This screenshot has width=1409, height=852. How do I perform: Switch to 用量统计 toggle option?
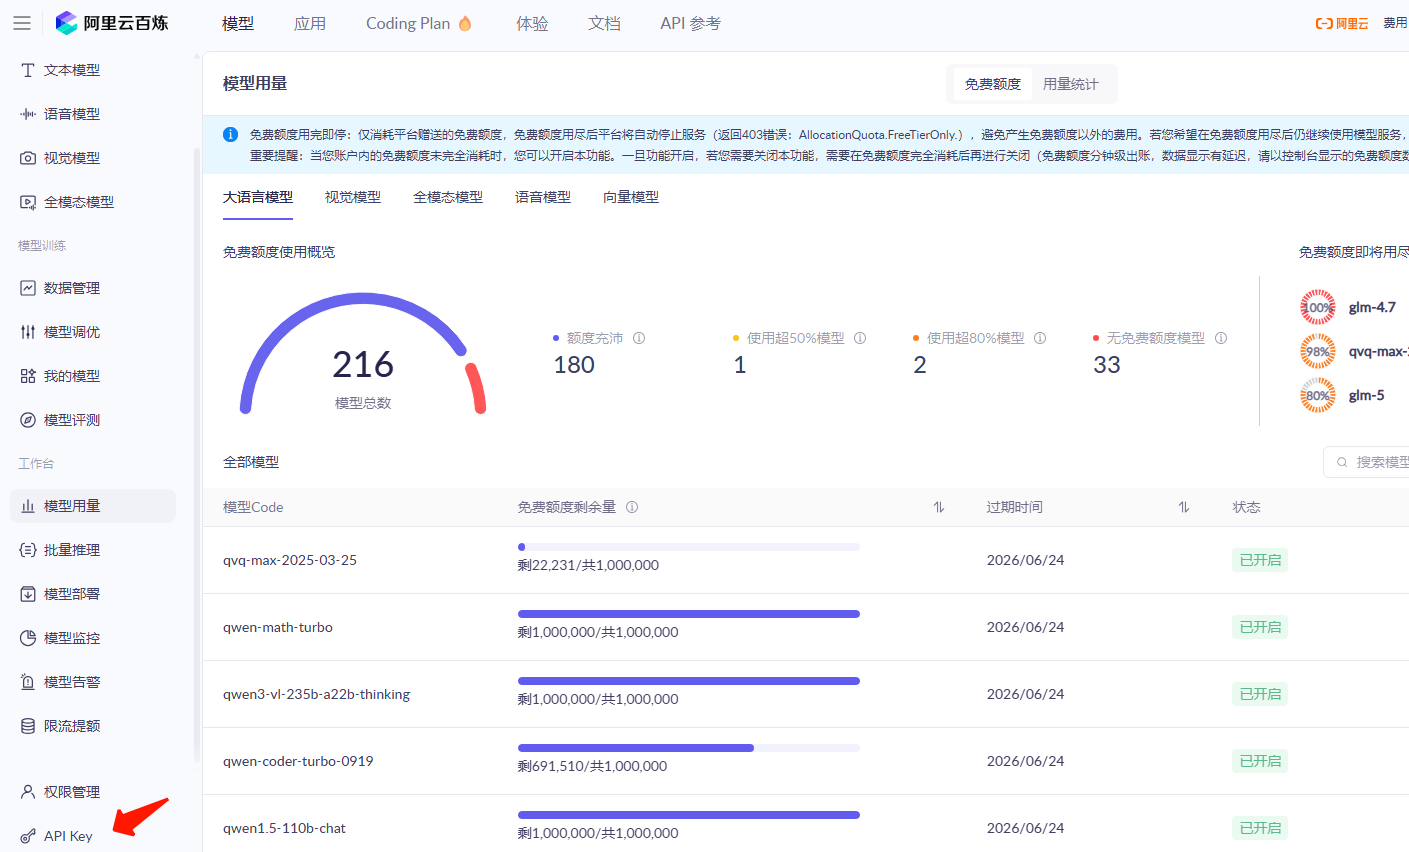(1071, 84)
